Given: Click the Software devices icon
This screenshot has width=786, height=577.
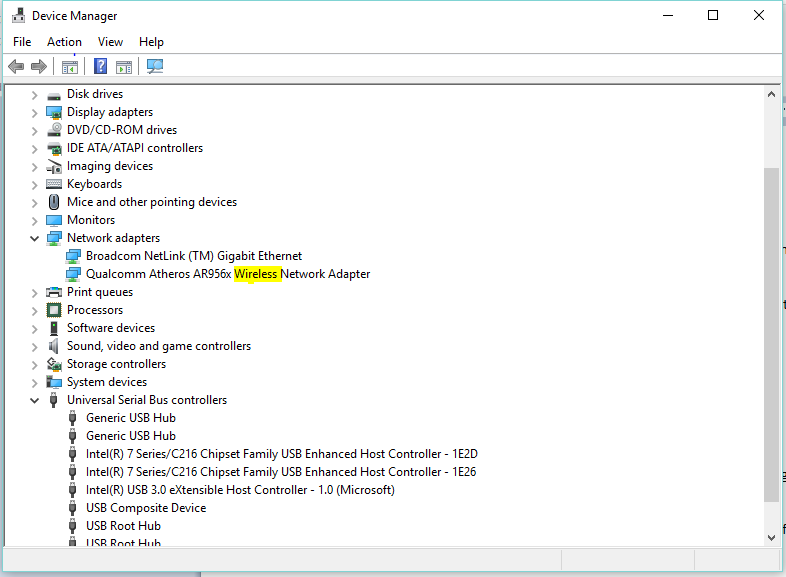Looking at the screenshot, I should [54, 328].
